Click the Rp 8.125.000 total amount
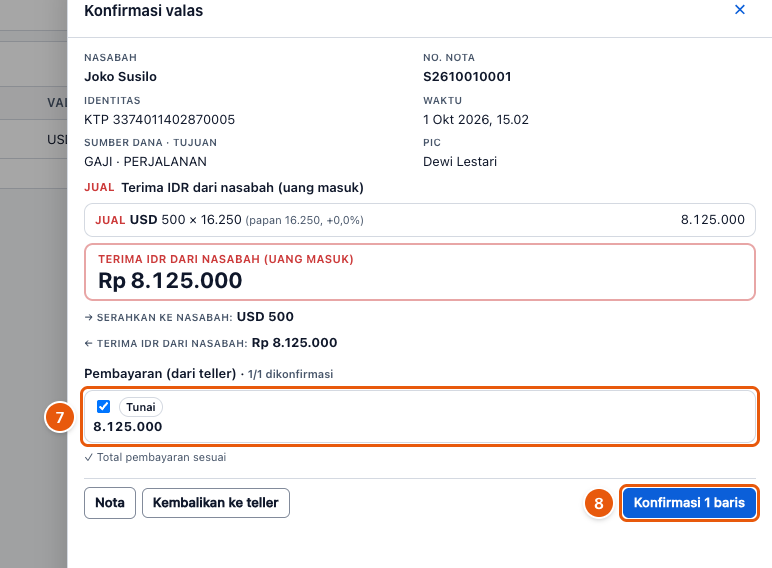 pos(170,281)
